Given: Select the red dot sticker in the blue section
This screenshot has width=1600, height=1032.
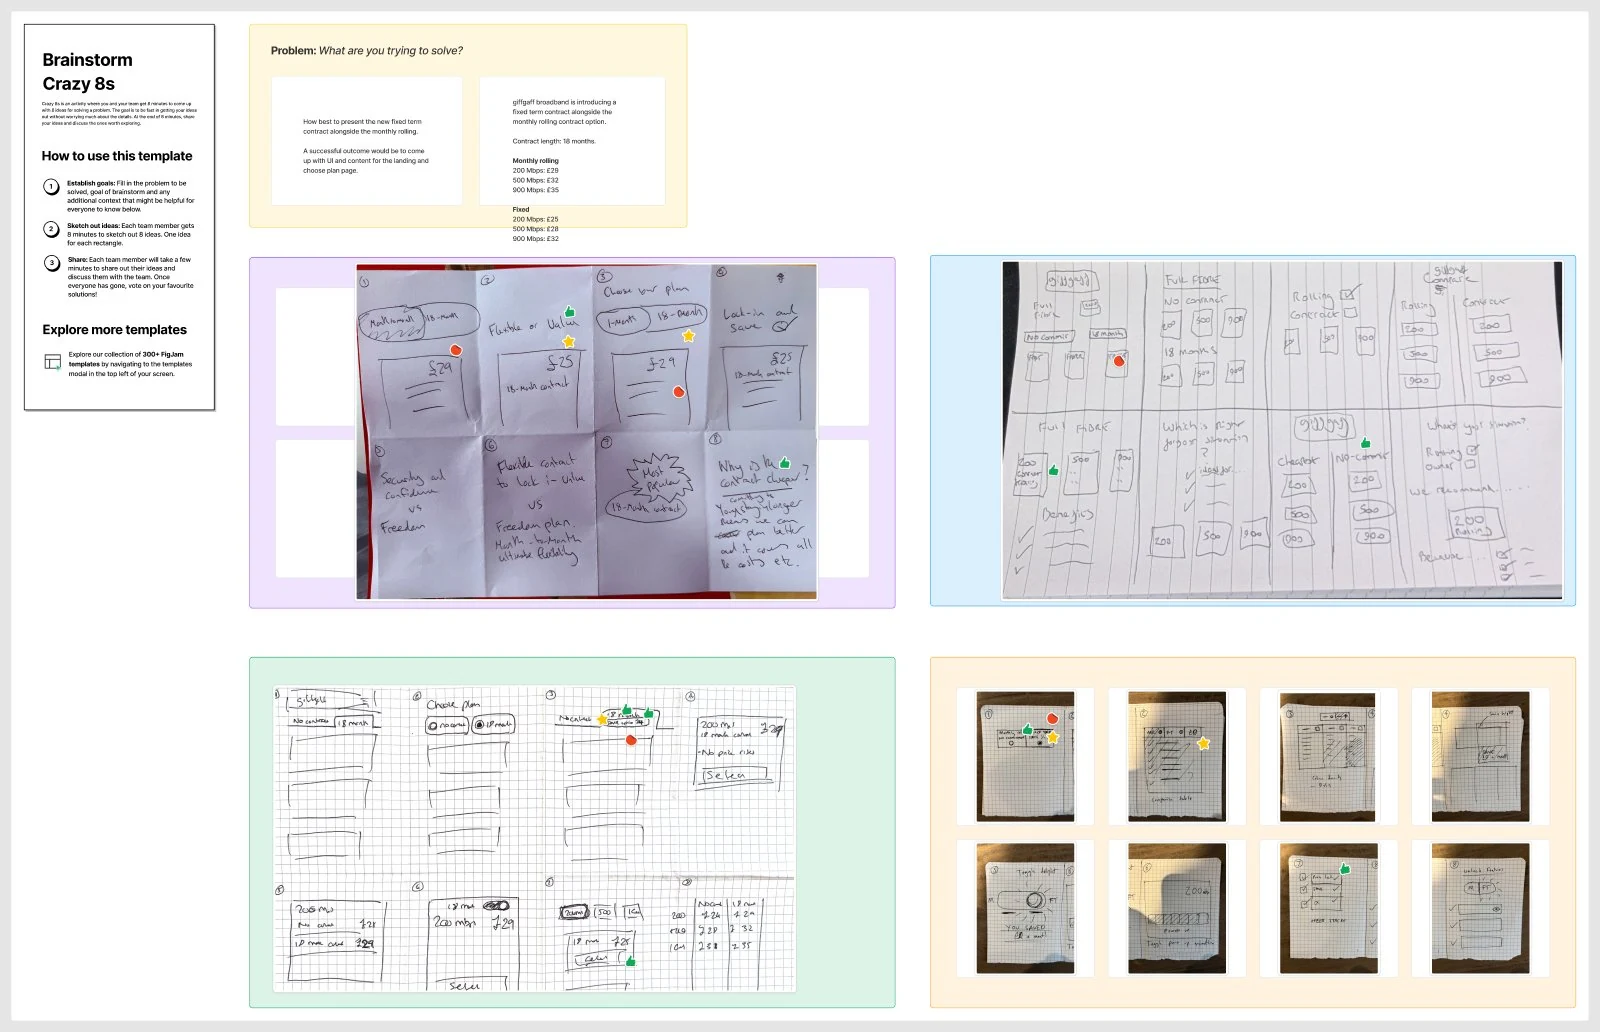Looking at the screenshot, I should coord(1119,361).
